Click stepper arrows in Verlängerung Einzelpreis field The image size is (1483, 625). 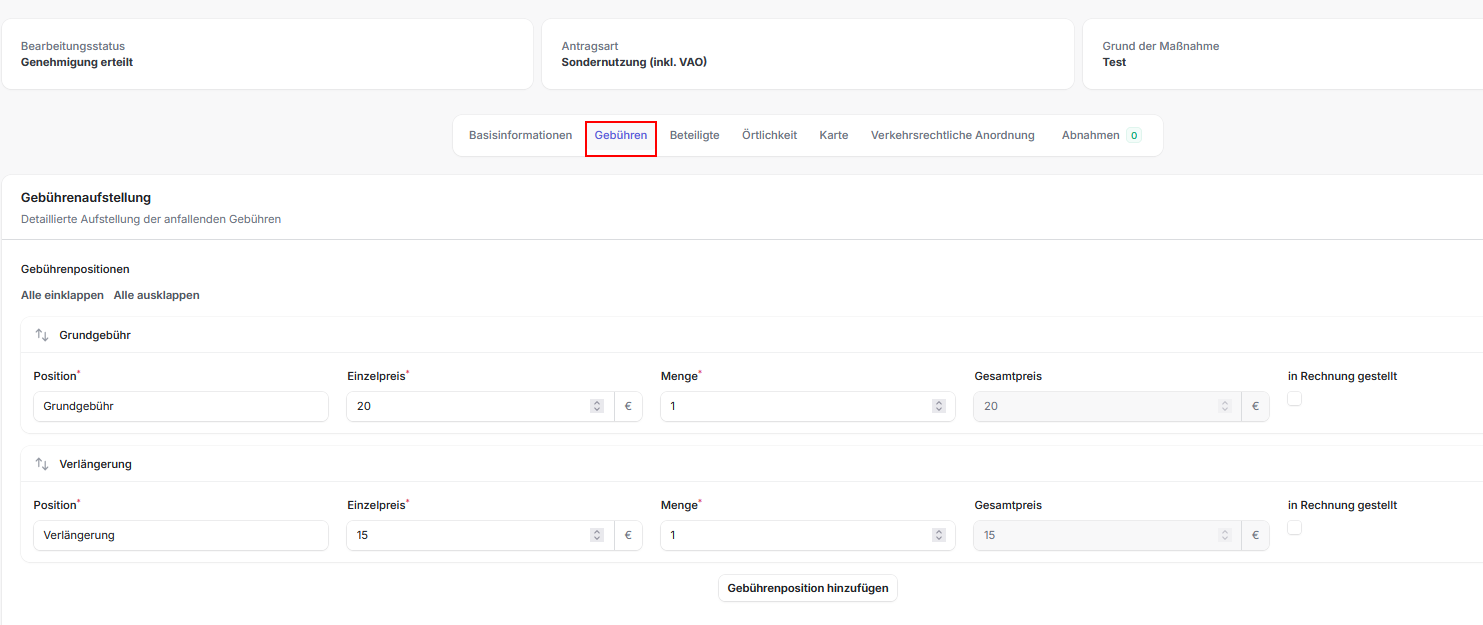pos(597,535)
